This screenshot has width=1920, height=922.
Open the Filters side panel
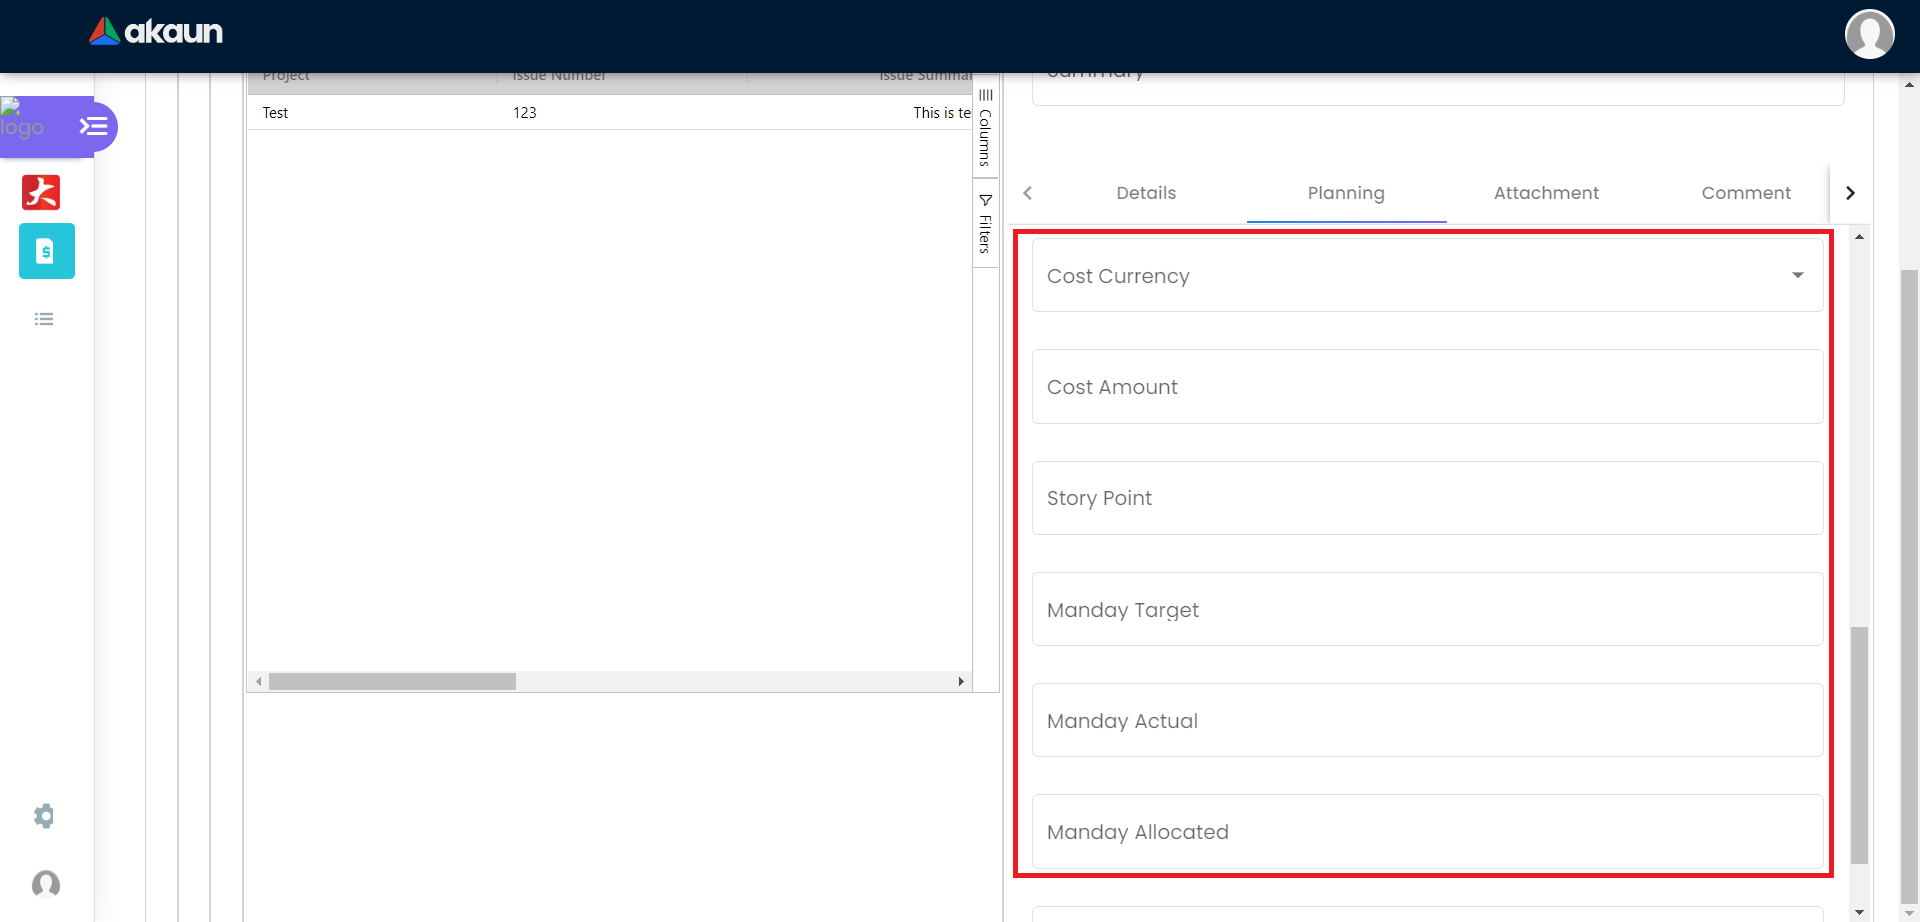tap(985, 223)
